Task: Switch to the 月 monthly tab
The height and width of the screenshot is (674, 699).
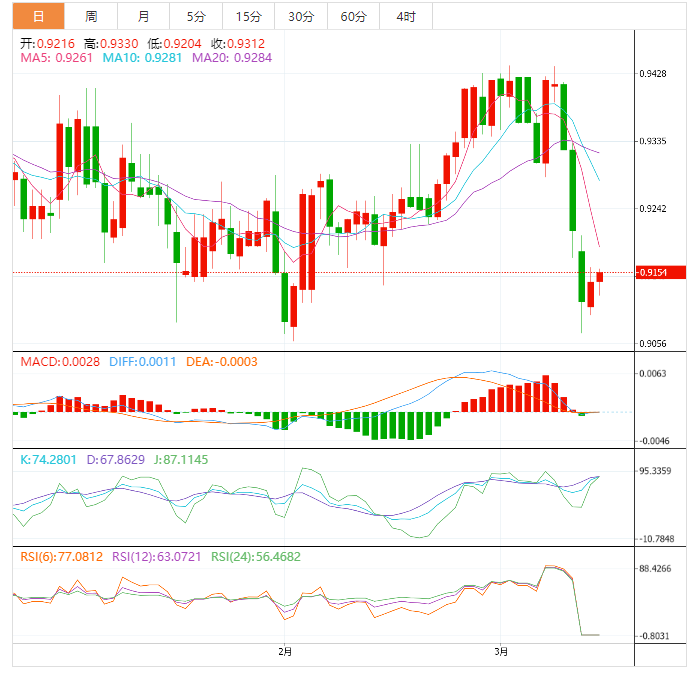Action: [x=143, y=16]
